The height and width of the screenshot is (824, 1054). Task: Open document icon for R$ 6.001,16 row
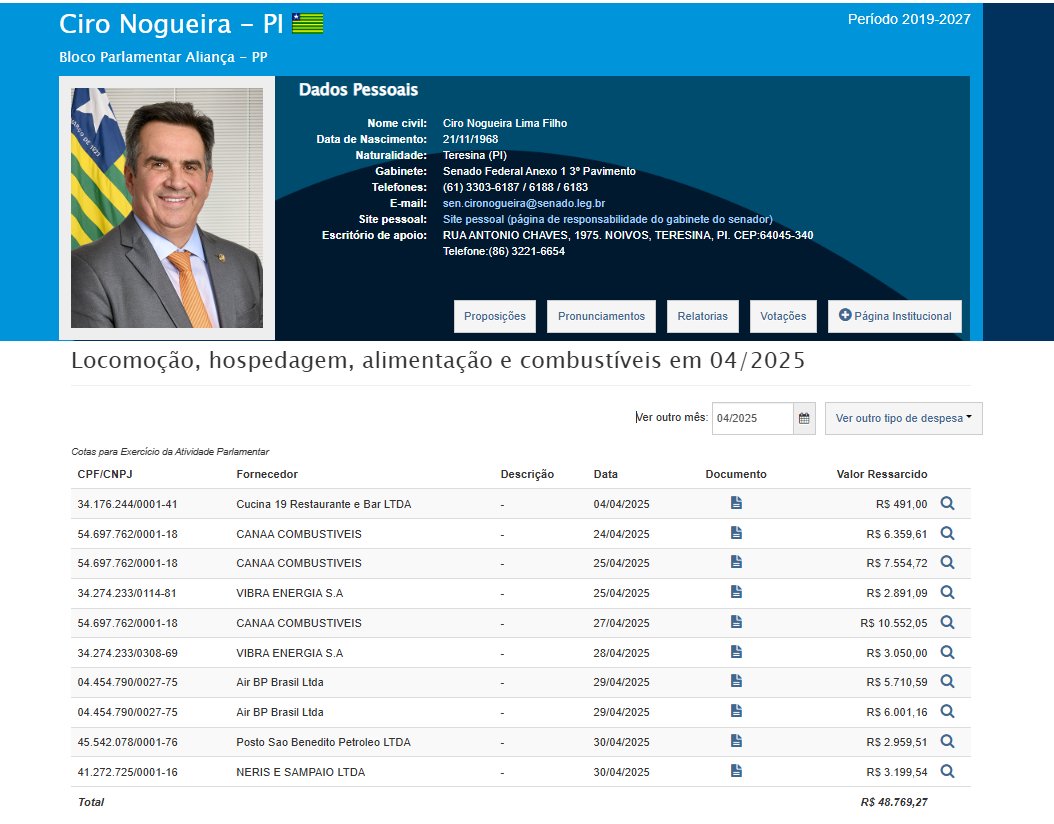pyautogui.click(x=736, y=711)
